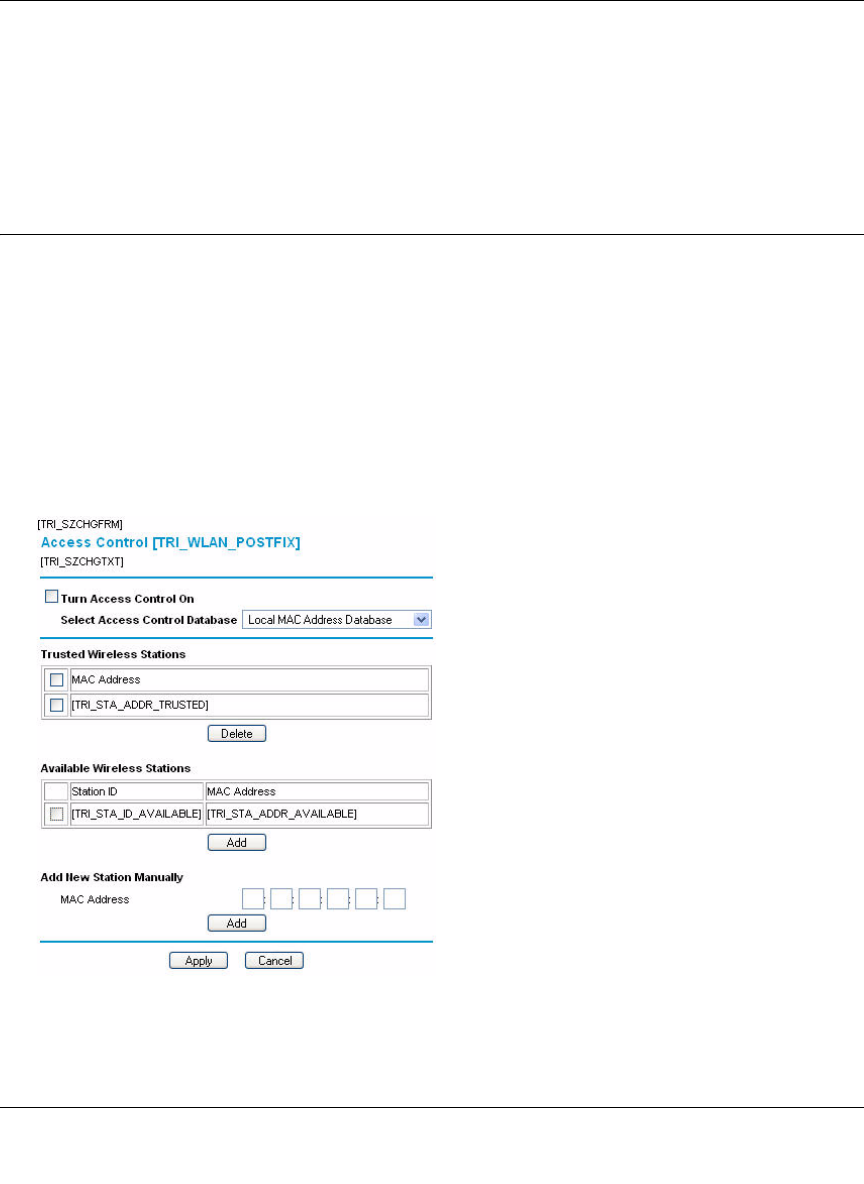864x1184 pixels.
Task: Click Add under Add New Station Manually
Action: pos(236,923)
